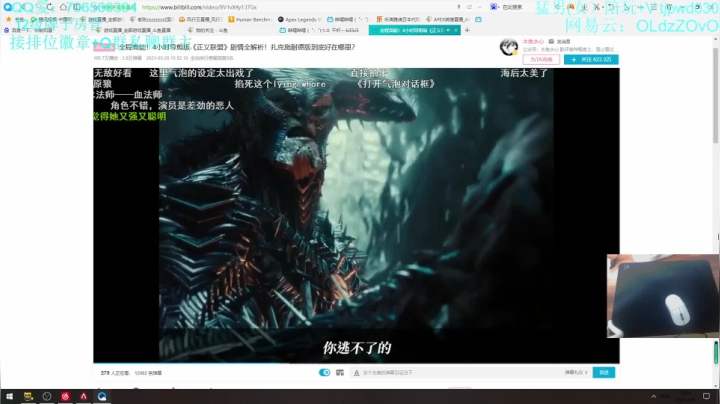Open the Windows notification center icon
The image size is (720, 404).
(707, 396)
